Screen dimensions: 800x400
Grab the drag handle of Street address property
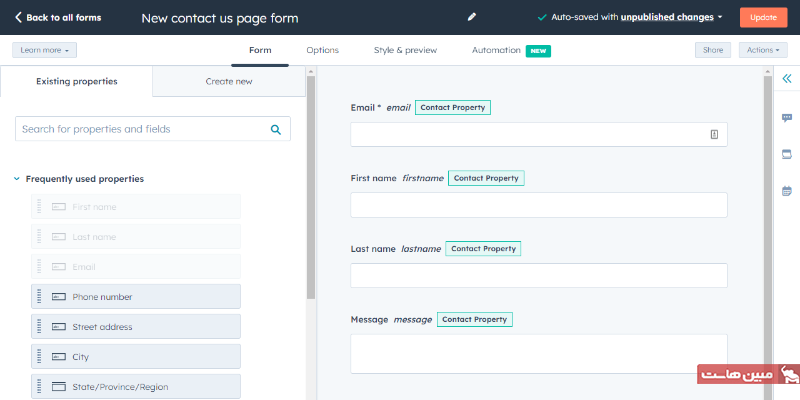click(x=39, y=327)
